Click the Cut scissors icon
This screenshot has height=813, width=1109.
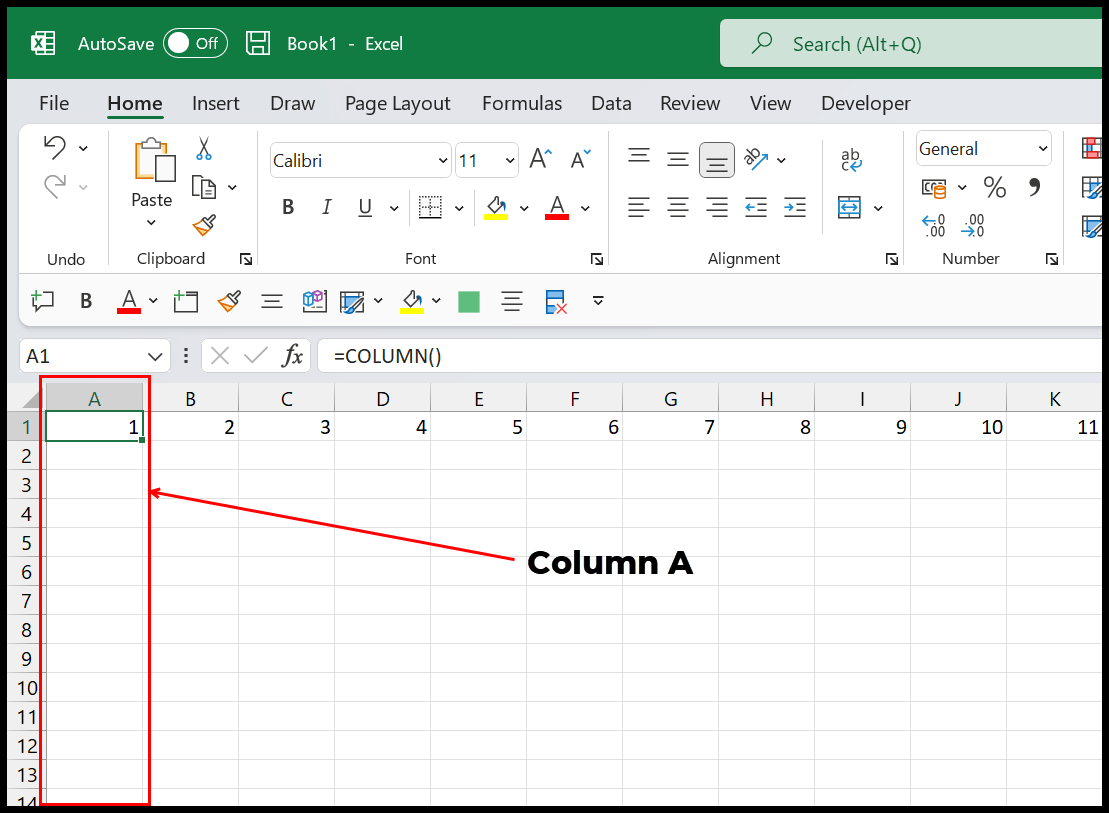[203, 147]
